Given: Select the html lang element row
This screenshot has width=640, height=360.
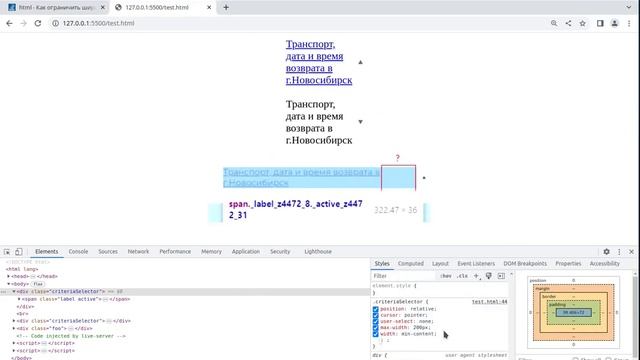Looking at the screenshot, I should [x=22, y=269].
